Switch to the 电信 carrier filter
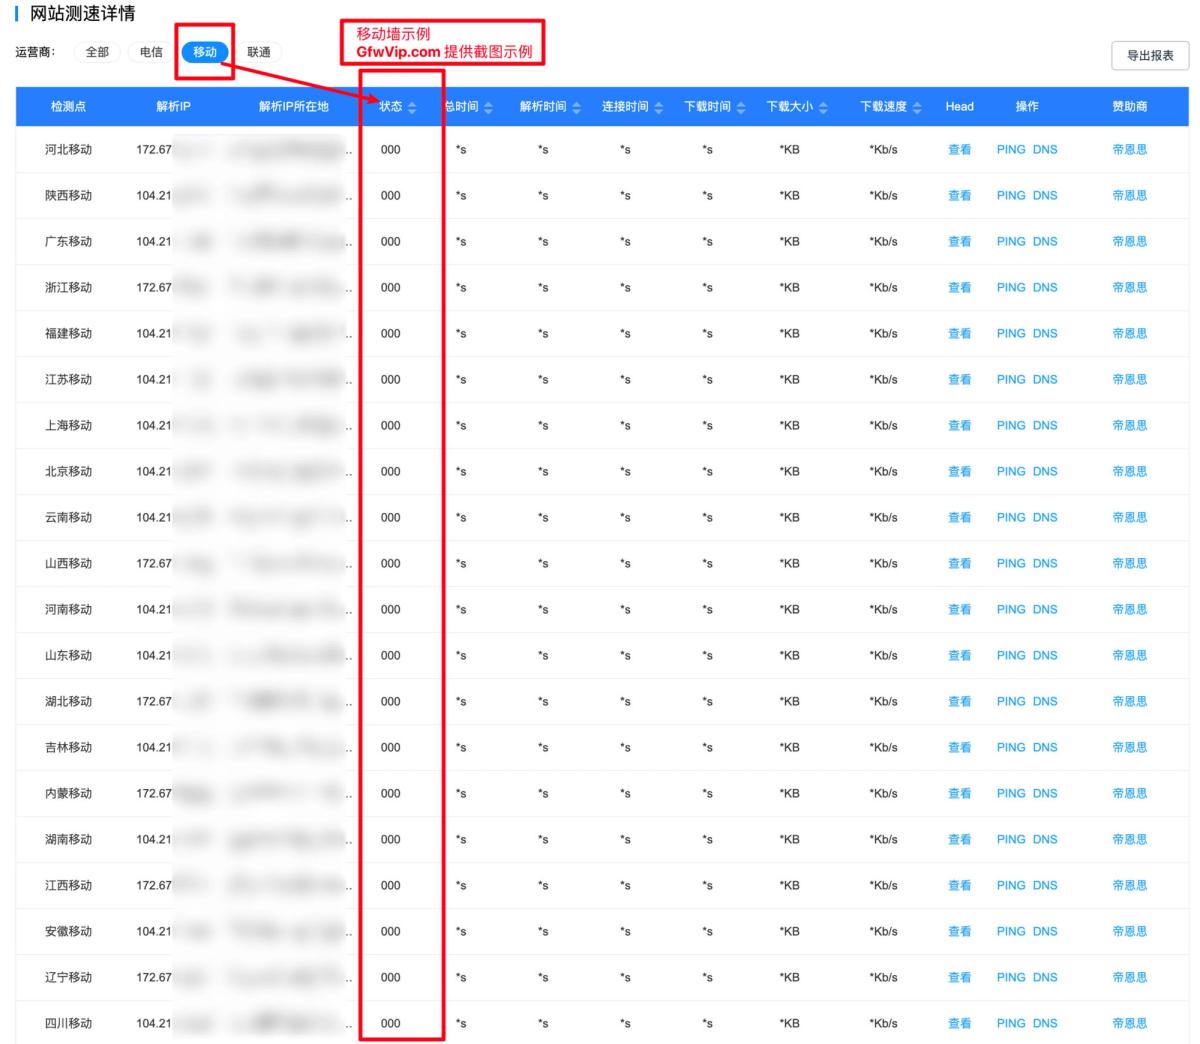Viewport: 1200px width, 1044px height. coord(151,52)
